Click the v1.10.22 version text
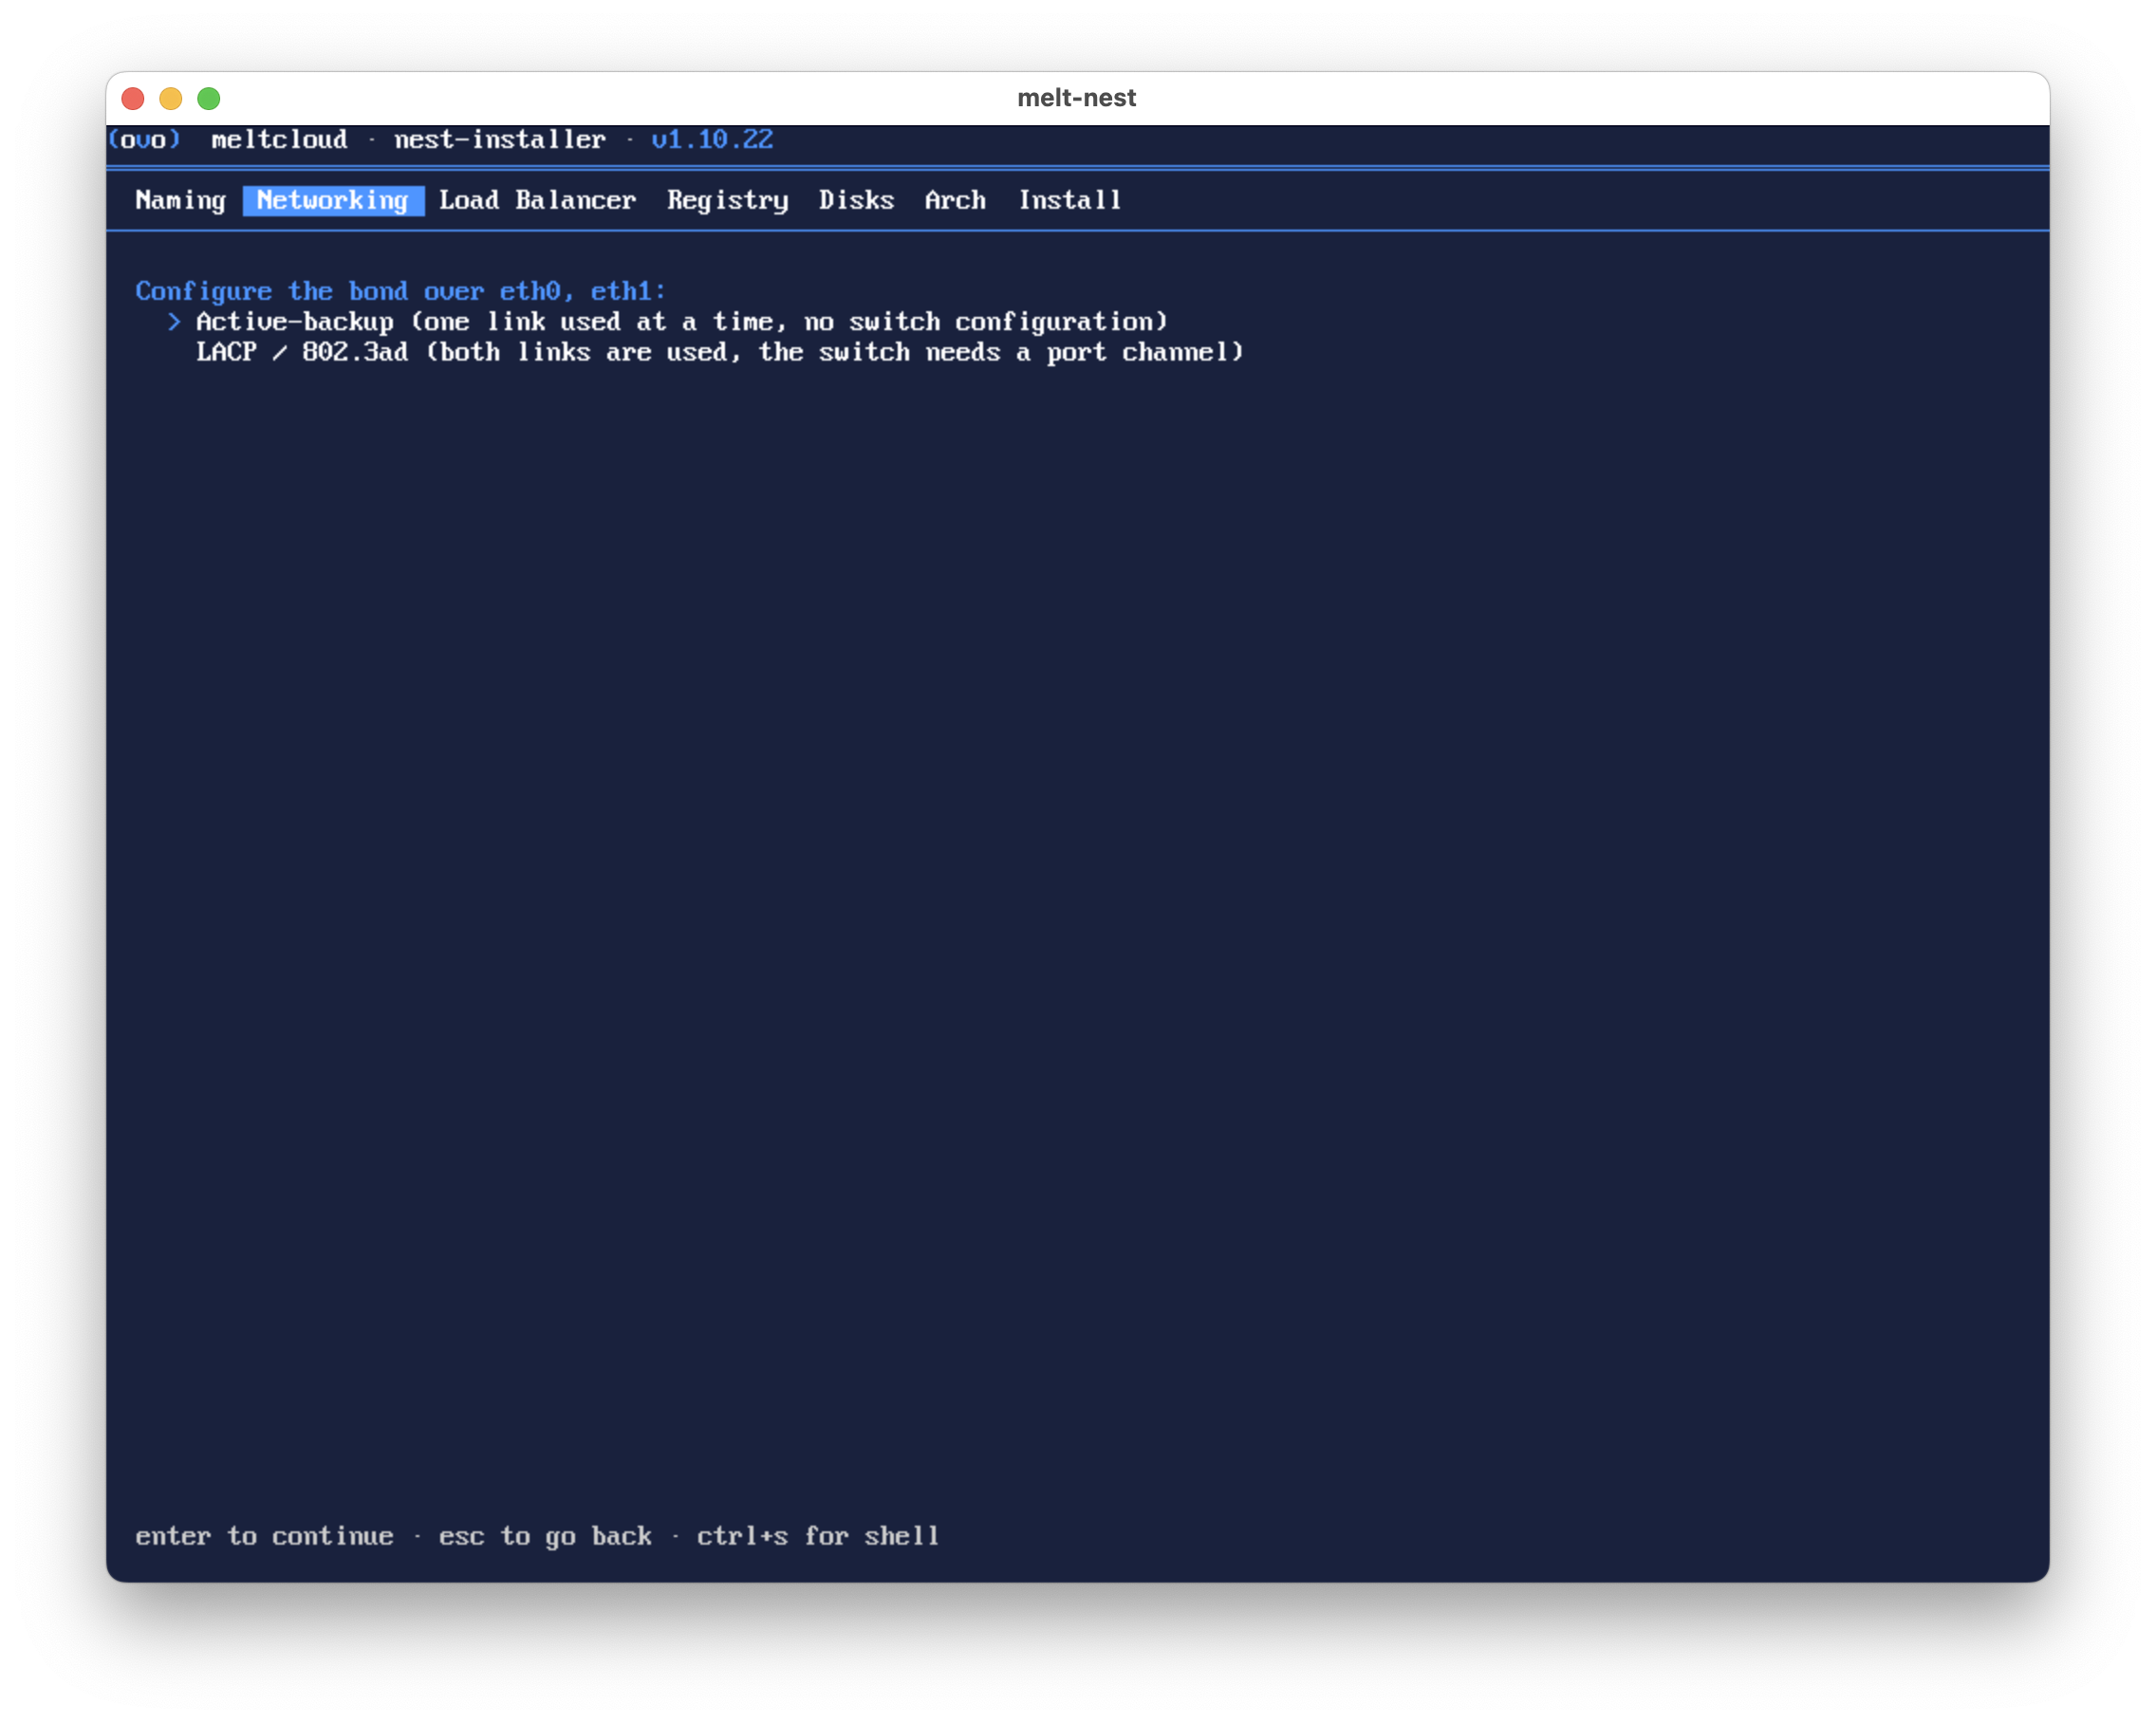The width and height of the screenshot is (2156, 1723). 712,139
